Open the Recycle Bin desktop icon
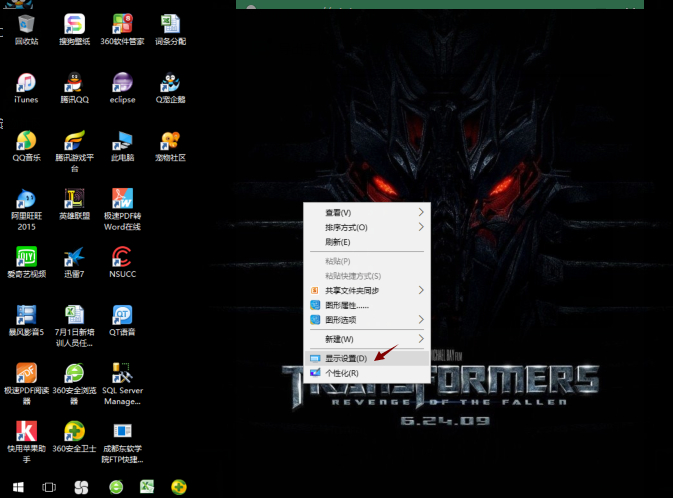This screenshot has width=673, height=498. 26,29
